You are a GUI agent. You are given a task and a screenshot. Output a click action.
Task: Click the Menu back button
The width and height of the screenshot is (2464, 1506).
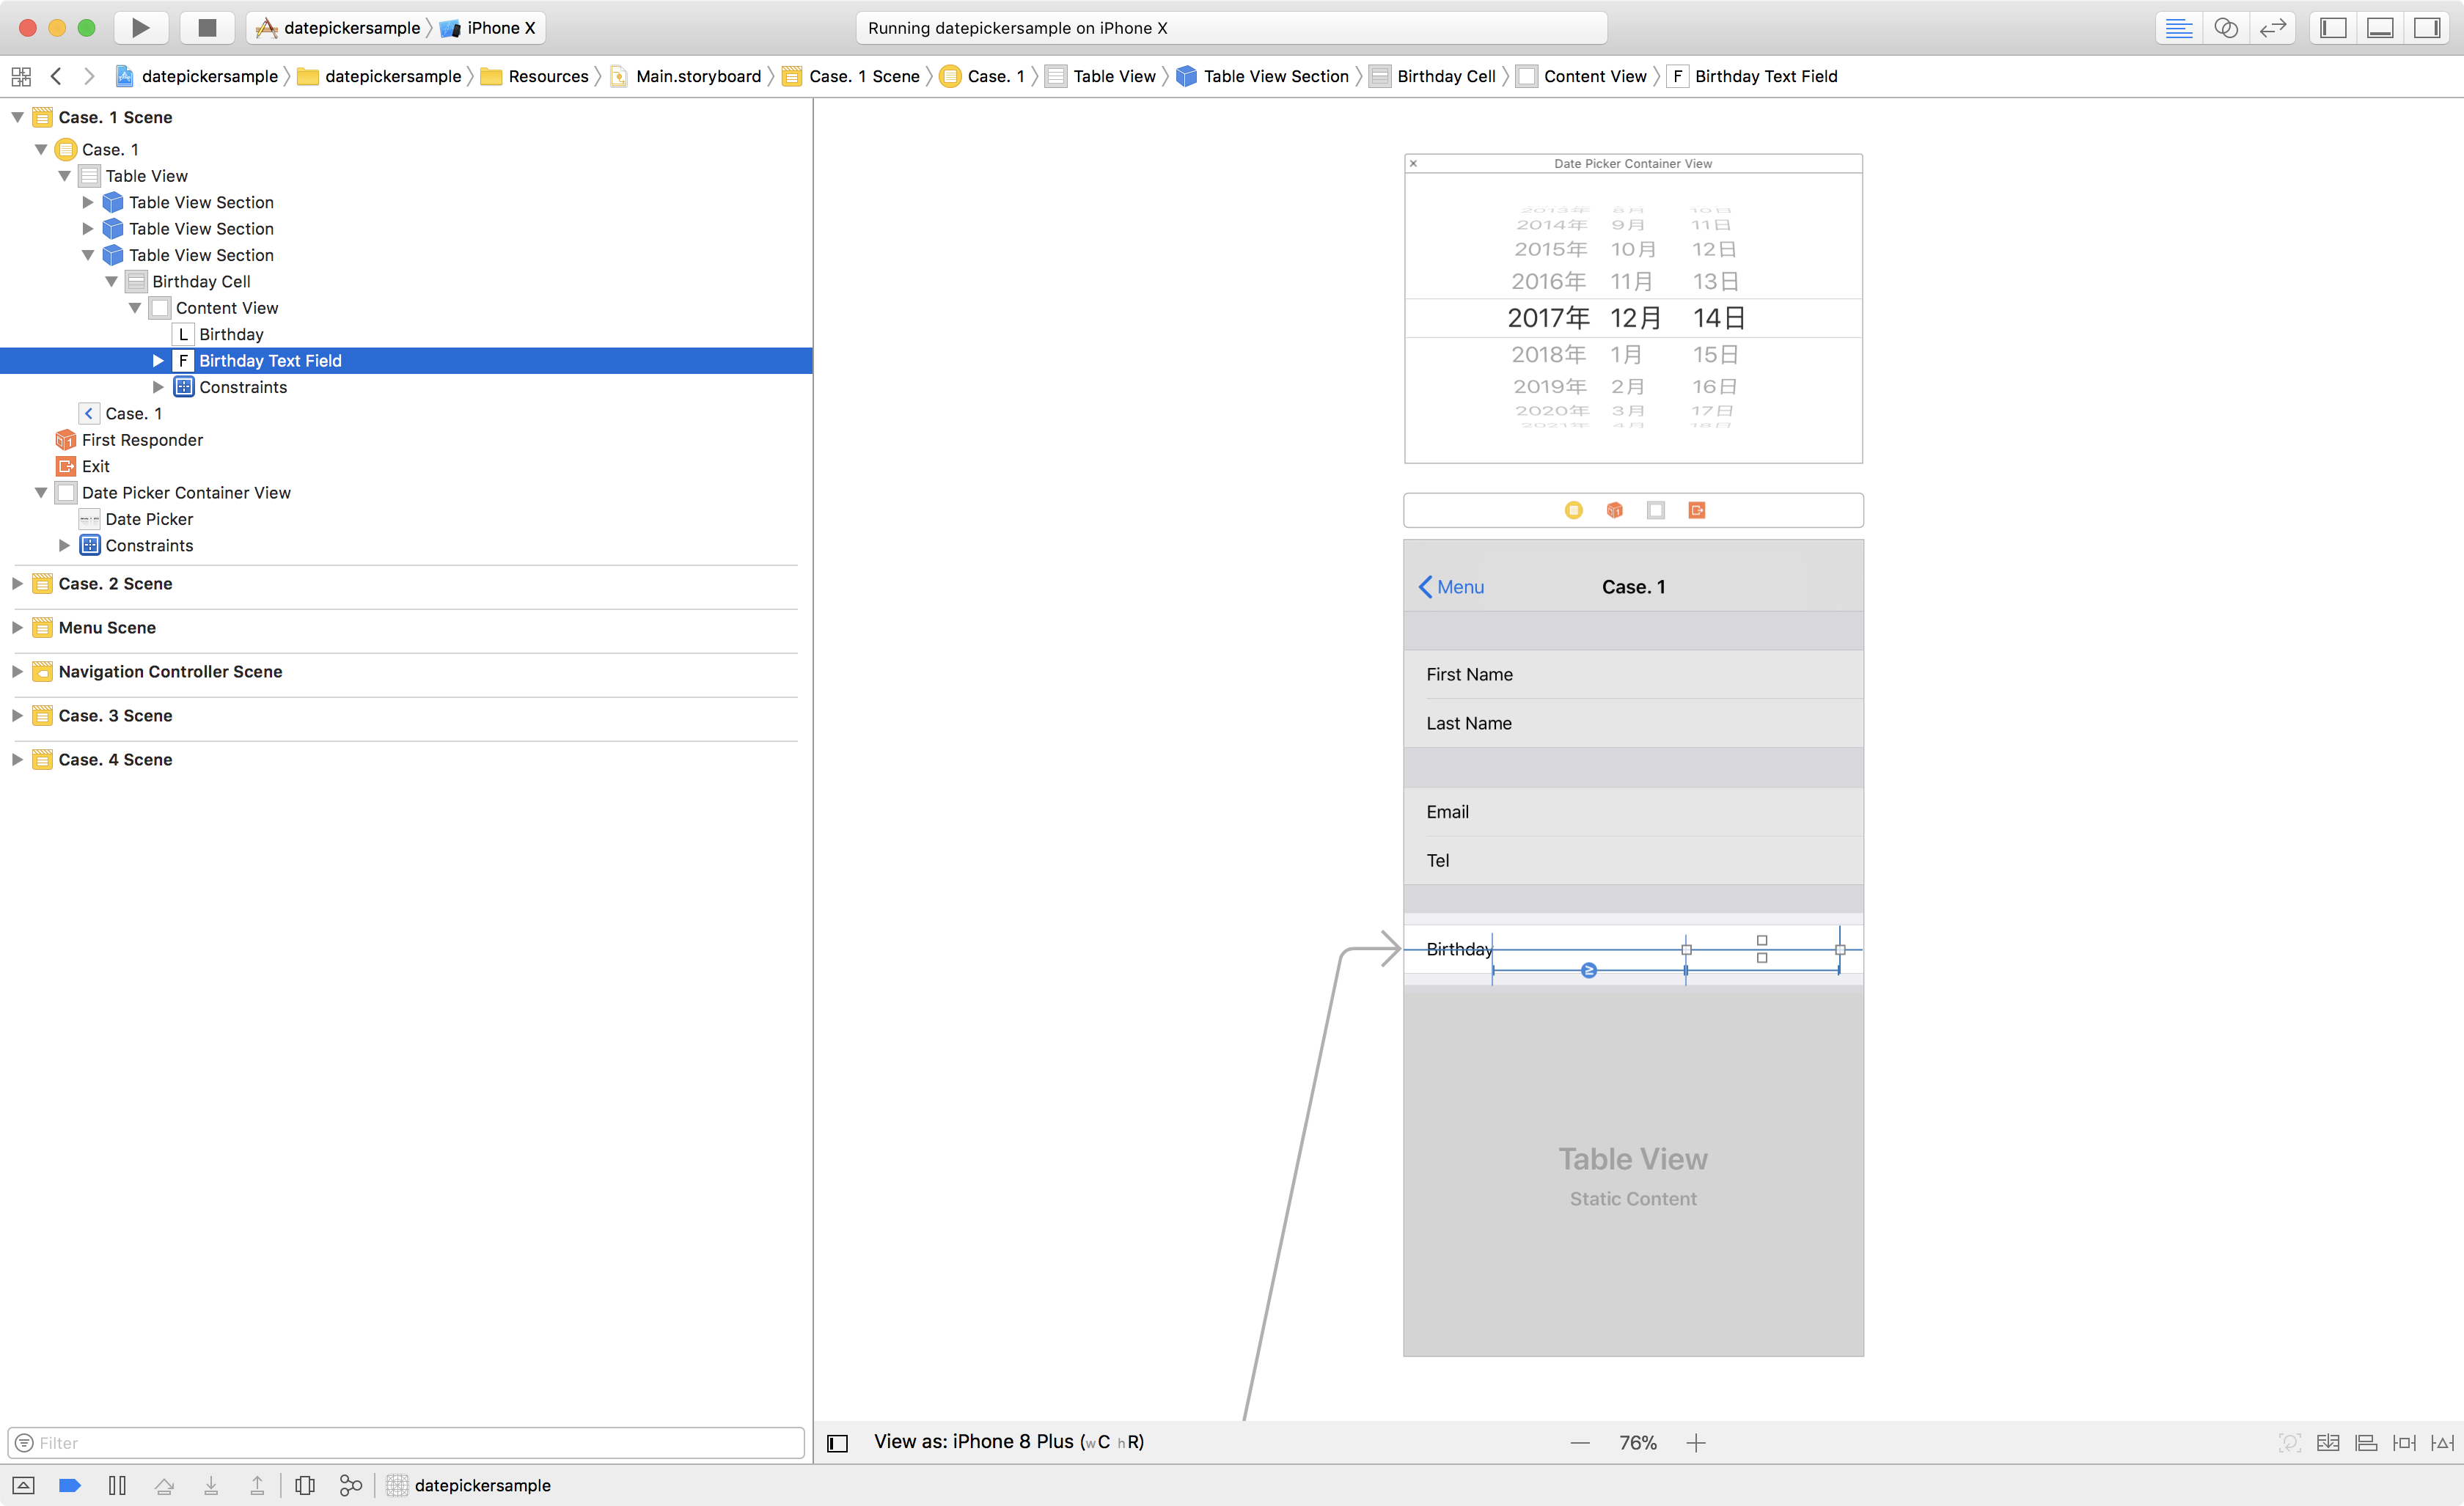(x=1451, y=587)
